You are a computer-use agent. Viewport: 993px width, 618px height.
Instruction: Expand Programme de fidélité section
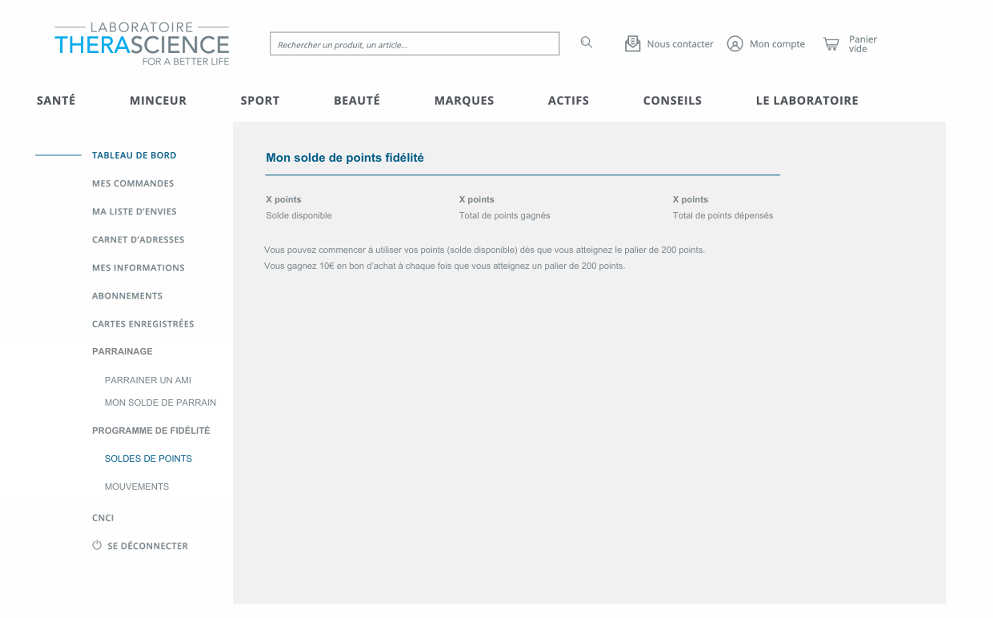151,431
